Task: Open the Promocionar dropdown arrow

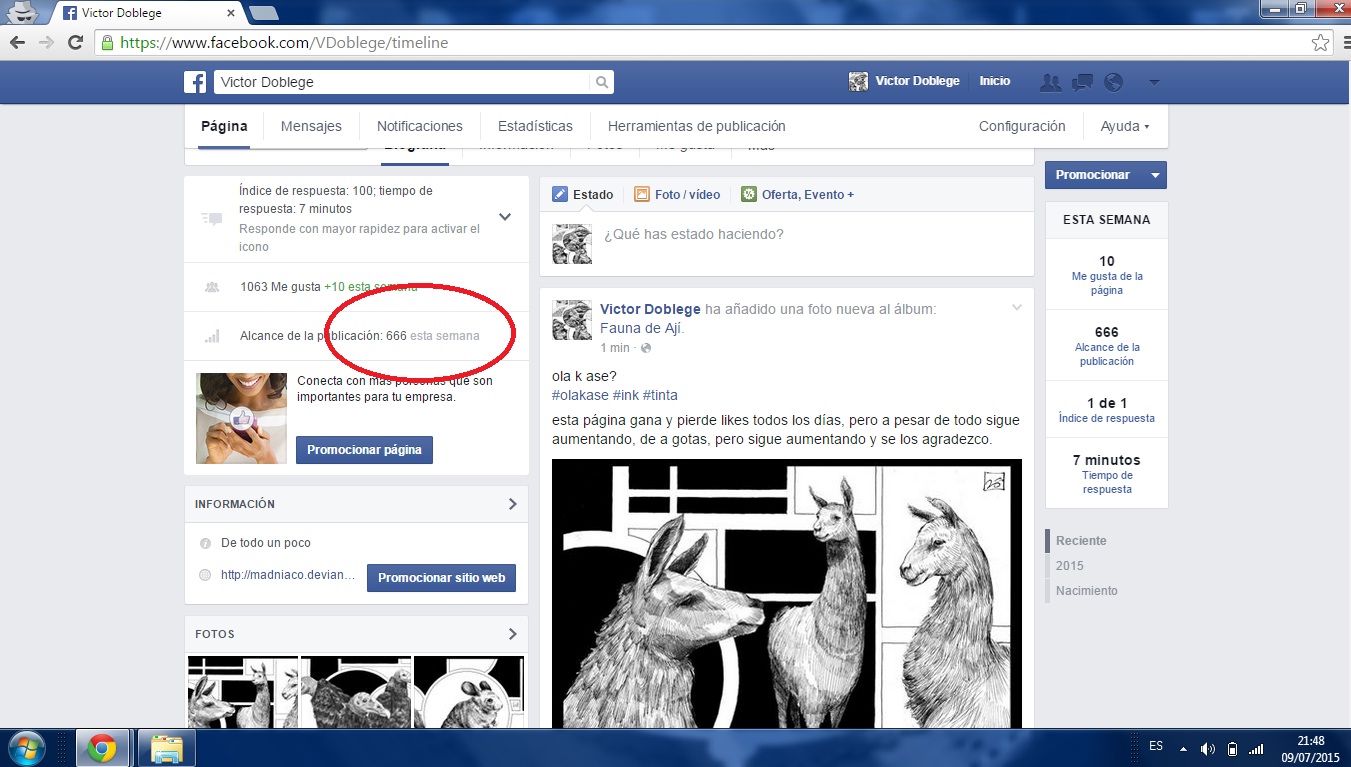Action: click(x=1155, y=175)
